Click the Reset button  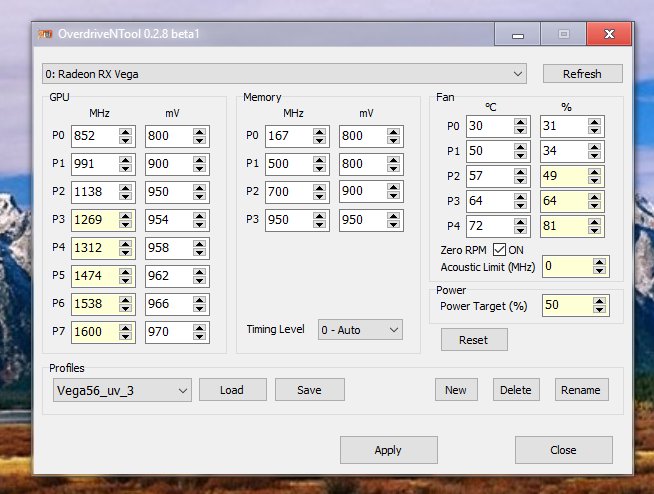[474, 340]
